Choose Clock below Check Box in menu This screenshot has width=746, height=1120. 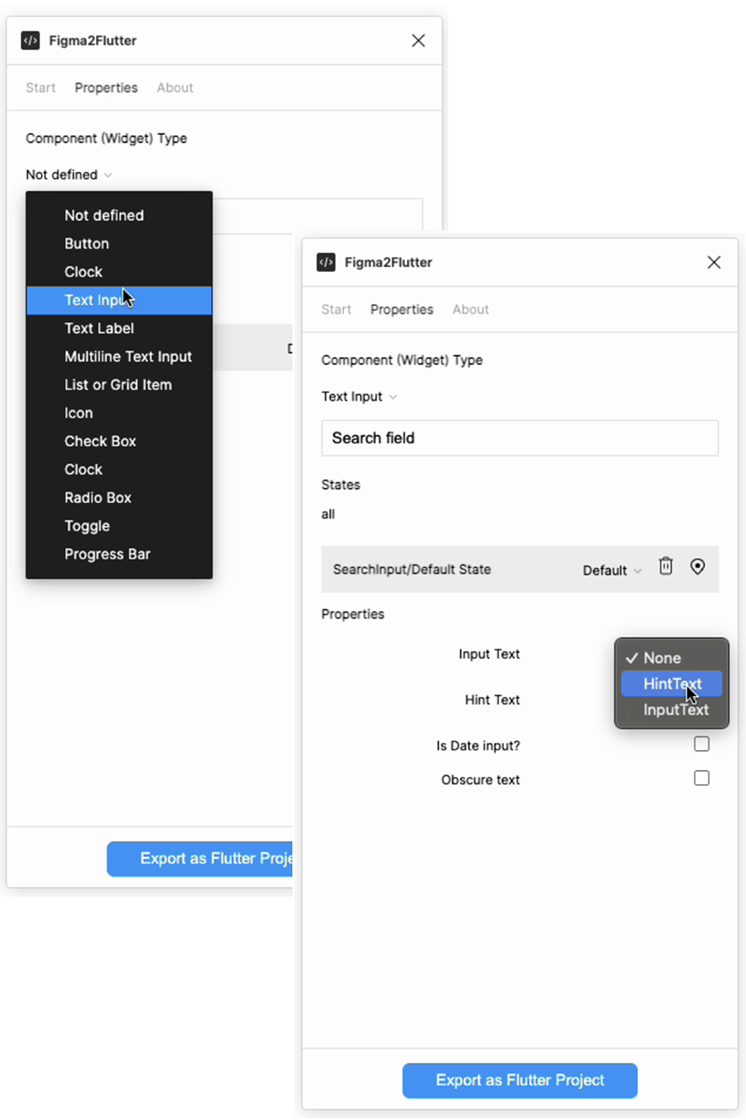point(119,469)
